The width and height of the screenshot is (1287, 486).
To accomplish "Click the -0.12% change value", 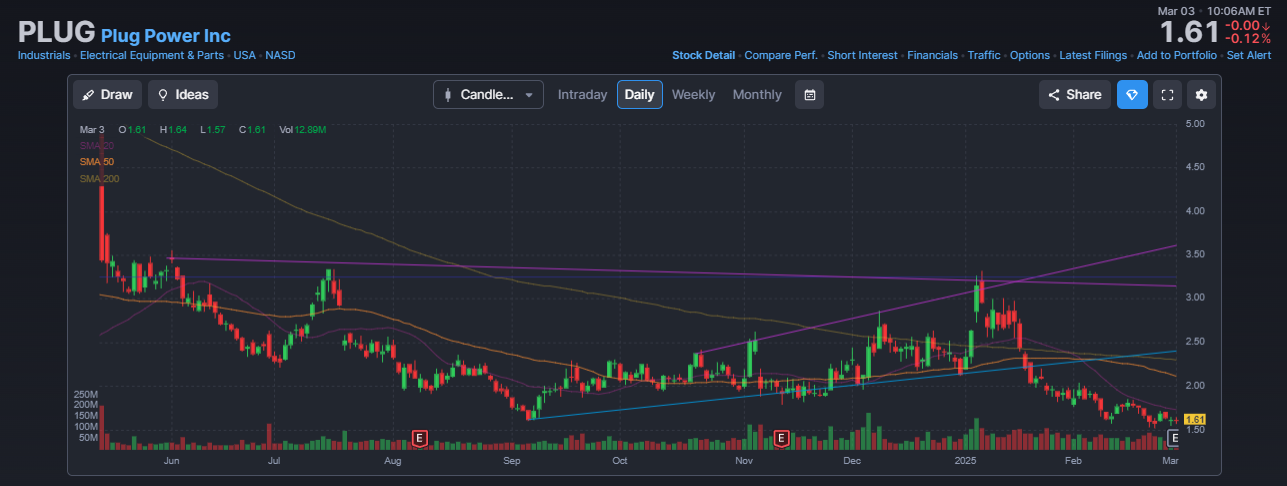I will click(x=1248, y=39).
